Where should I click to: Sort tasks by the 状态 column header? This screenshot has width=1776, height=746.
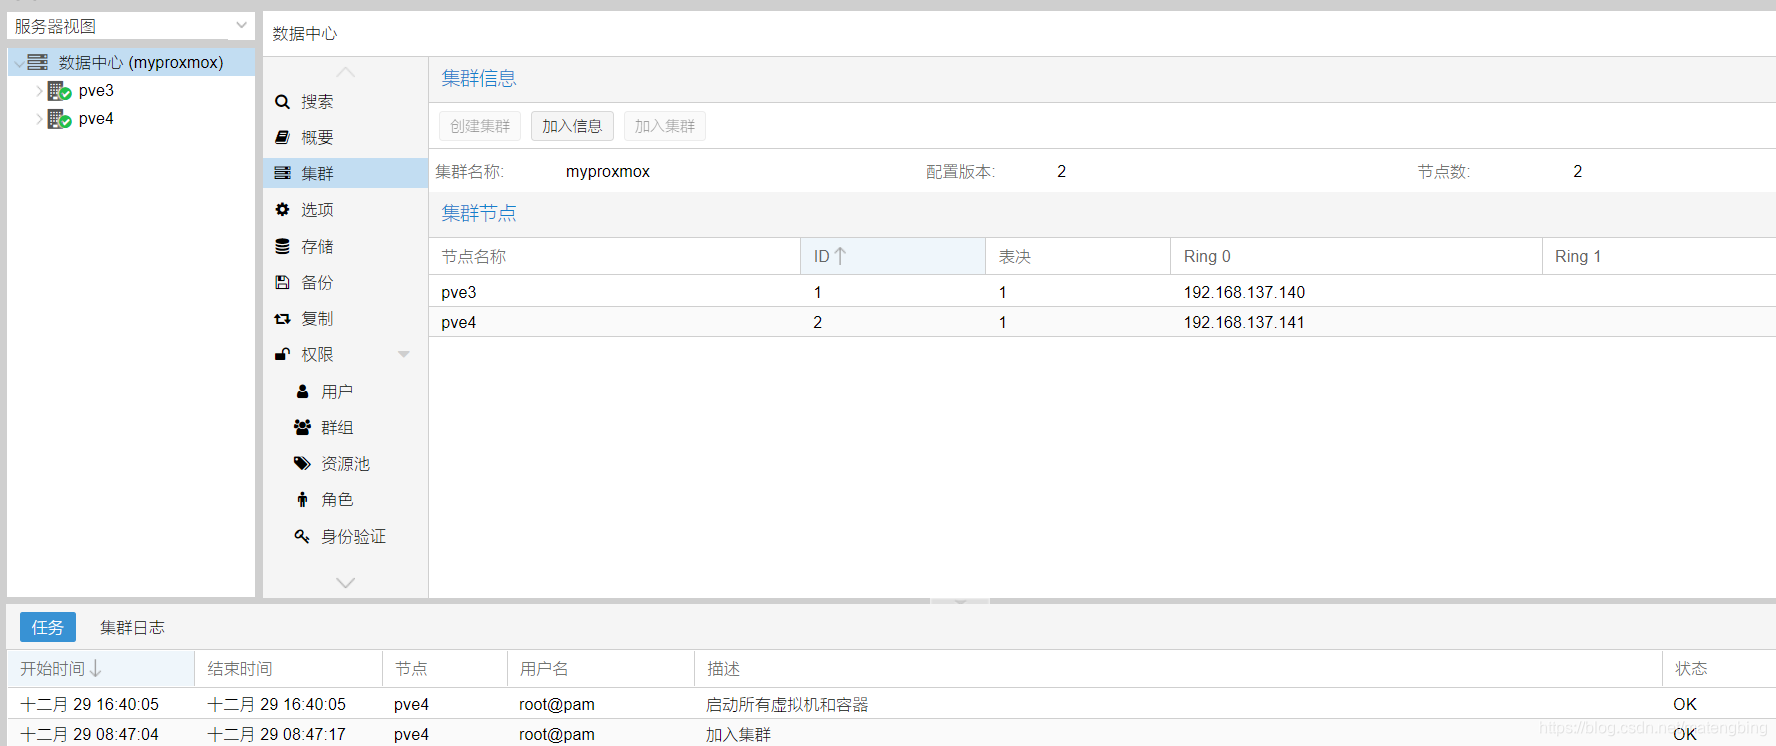pyautogui.click(x=1719, y=668)
